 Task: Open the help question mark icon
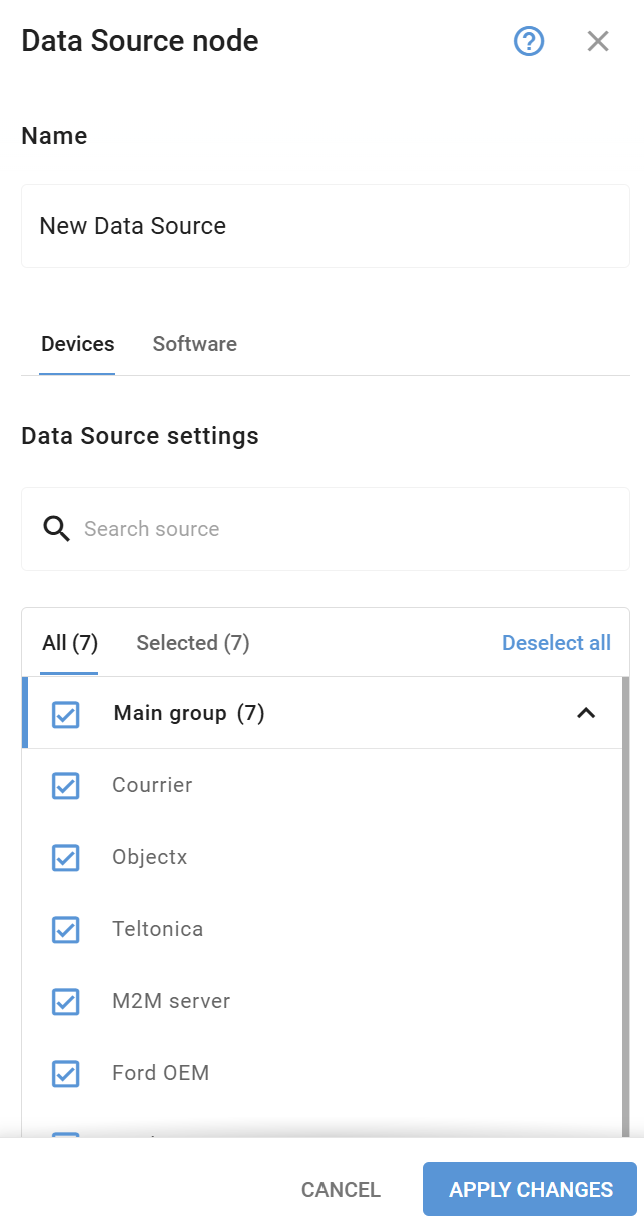tap(529, 41)
